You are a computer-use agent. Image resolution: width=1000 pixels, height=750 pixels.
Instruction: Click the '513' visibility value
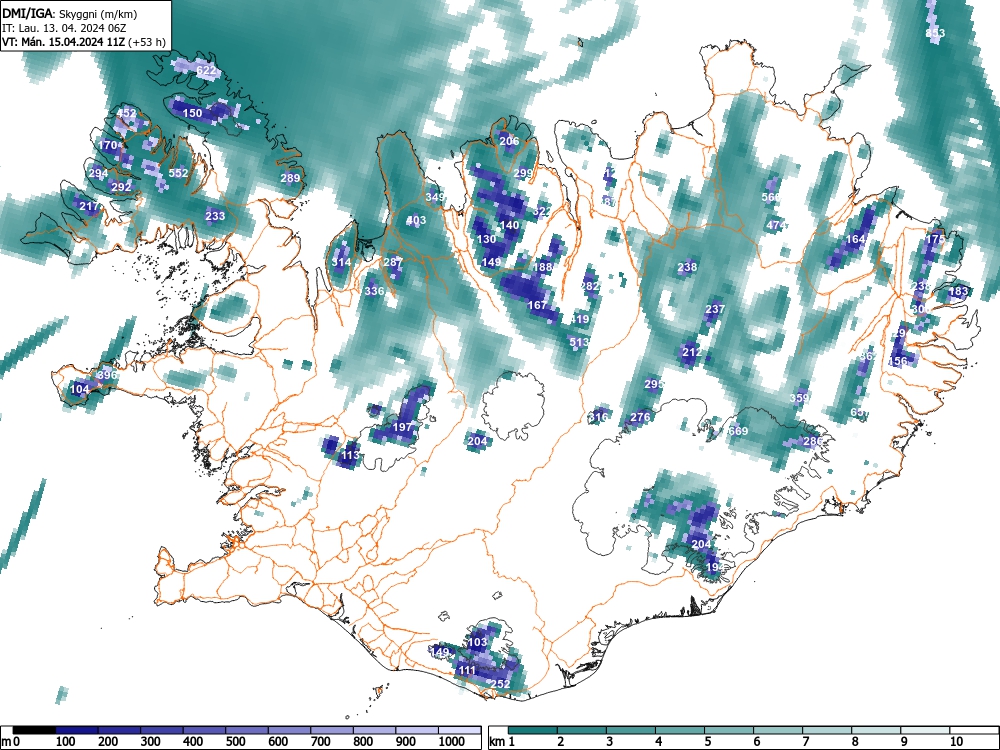point(579,342)
